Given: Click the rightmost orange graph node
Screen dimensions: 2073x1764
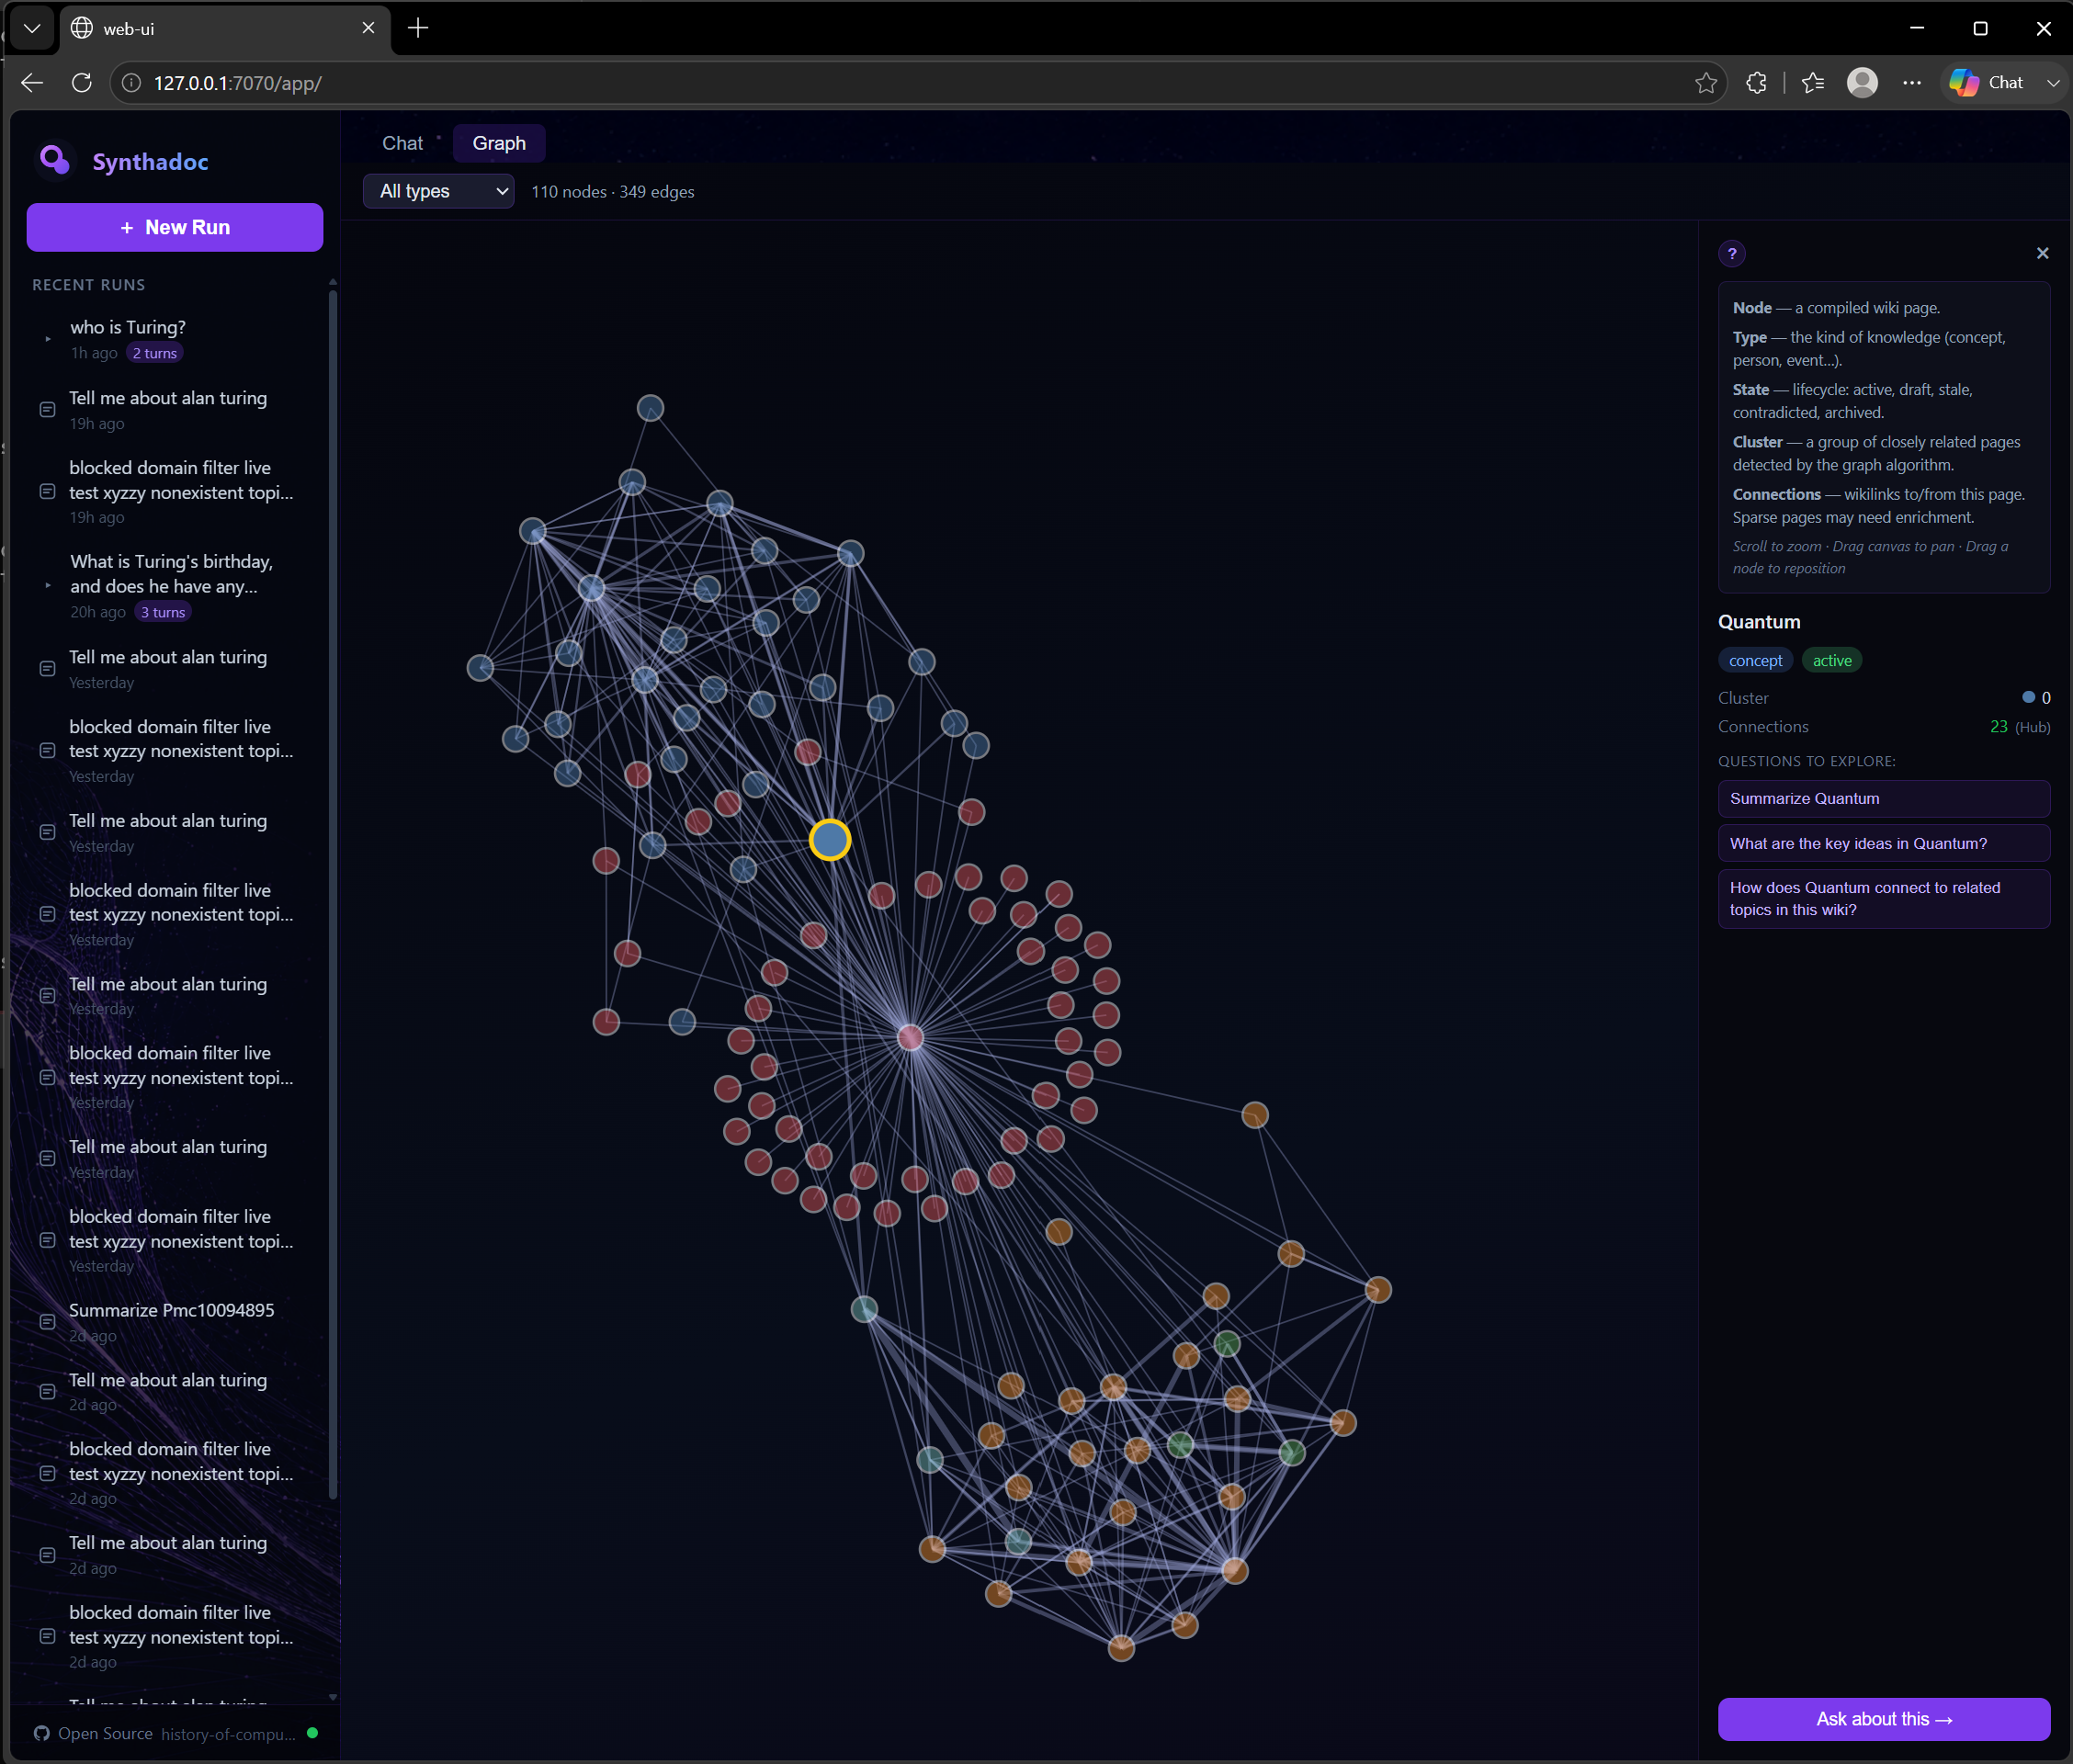Looking at the screenshot, I should point(1378,1290).
